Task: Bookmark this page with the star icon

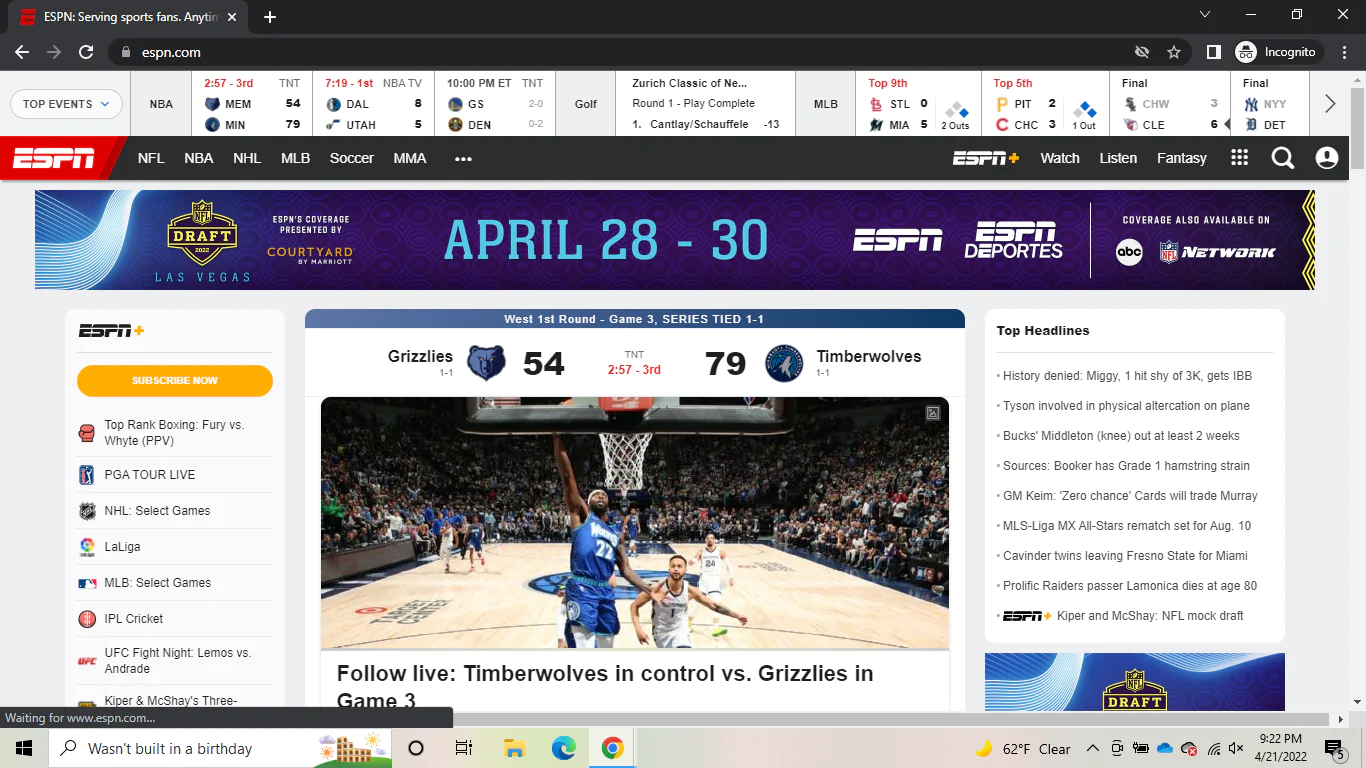Action: 1174,52
